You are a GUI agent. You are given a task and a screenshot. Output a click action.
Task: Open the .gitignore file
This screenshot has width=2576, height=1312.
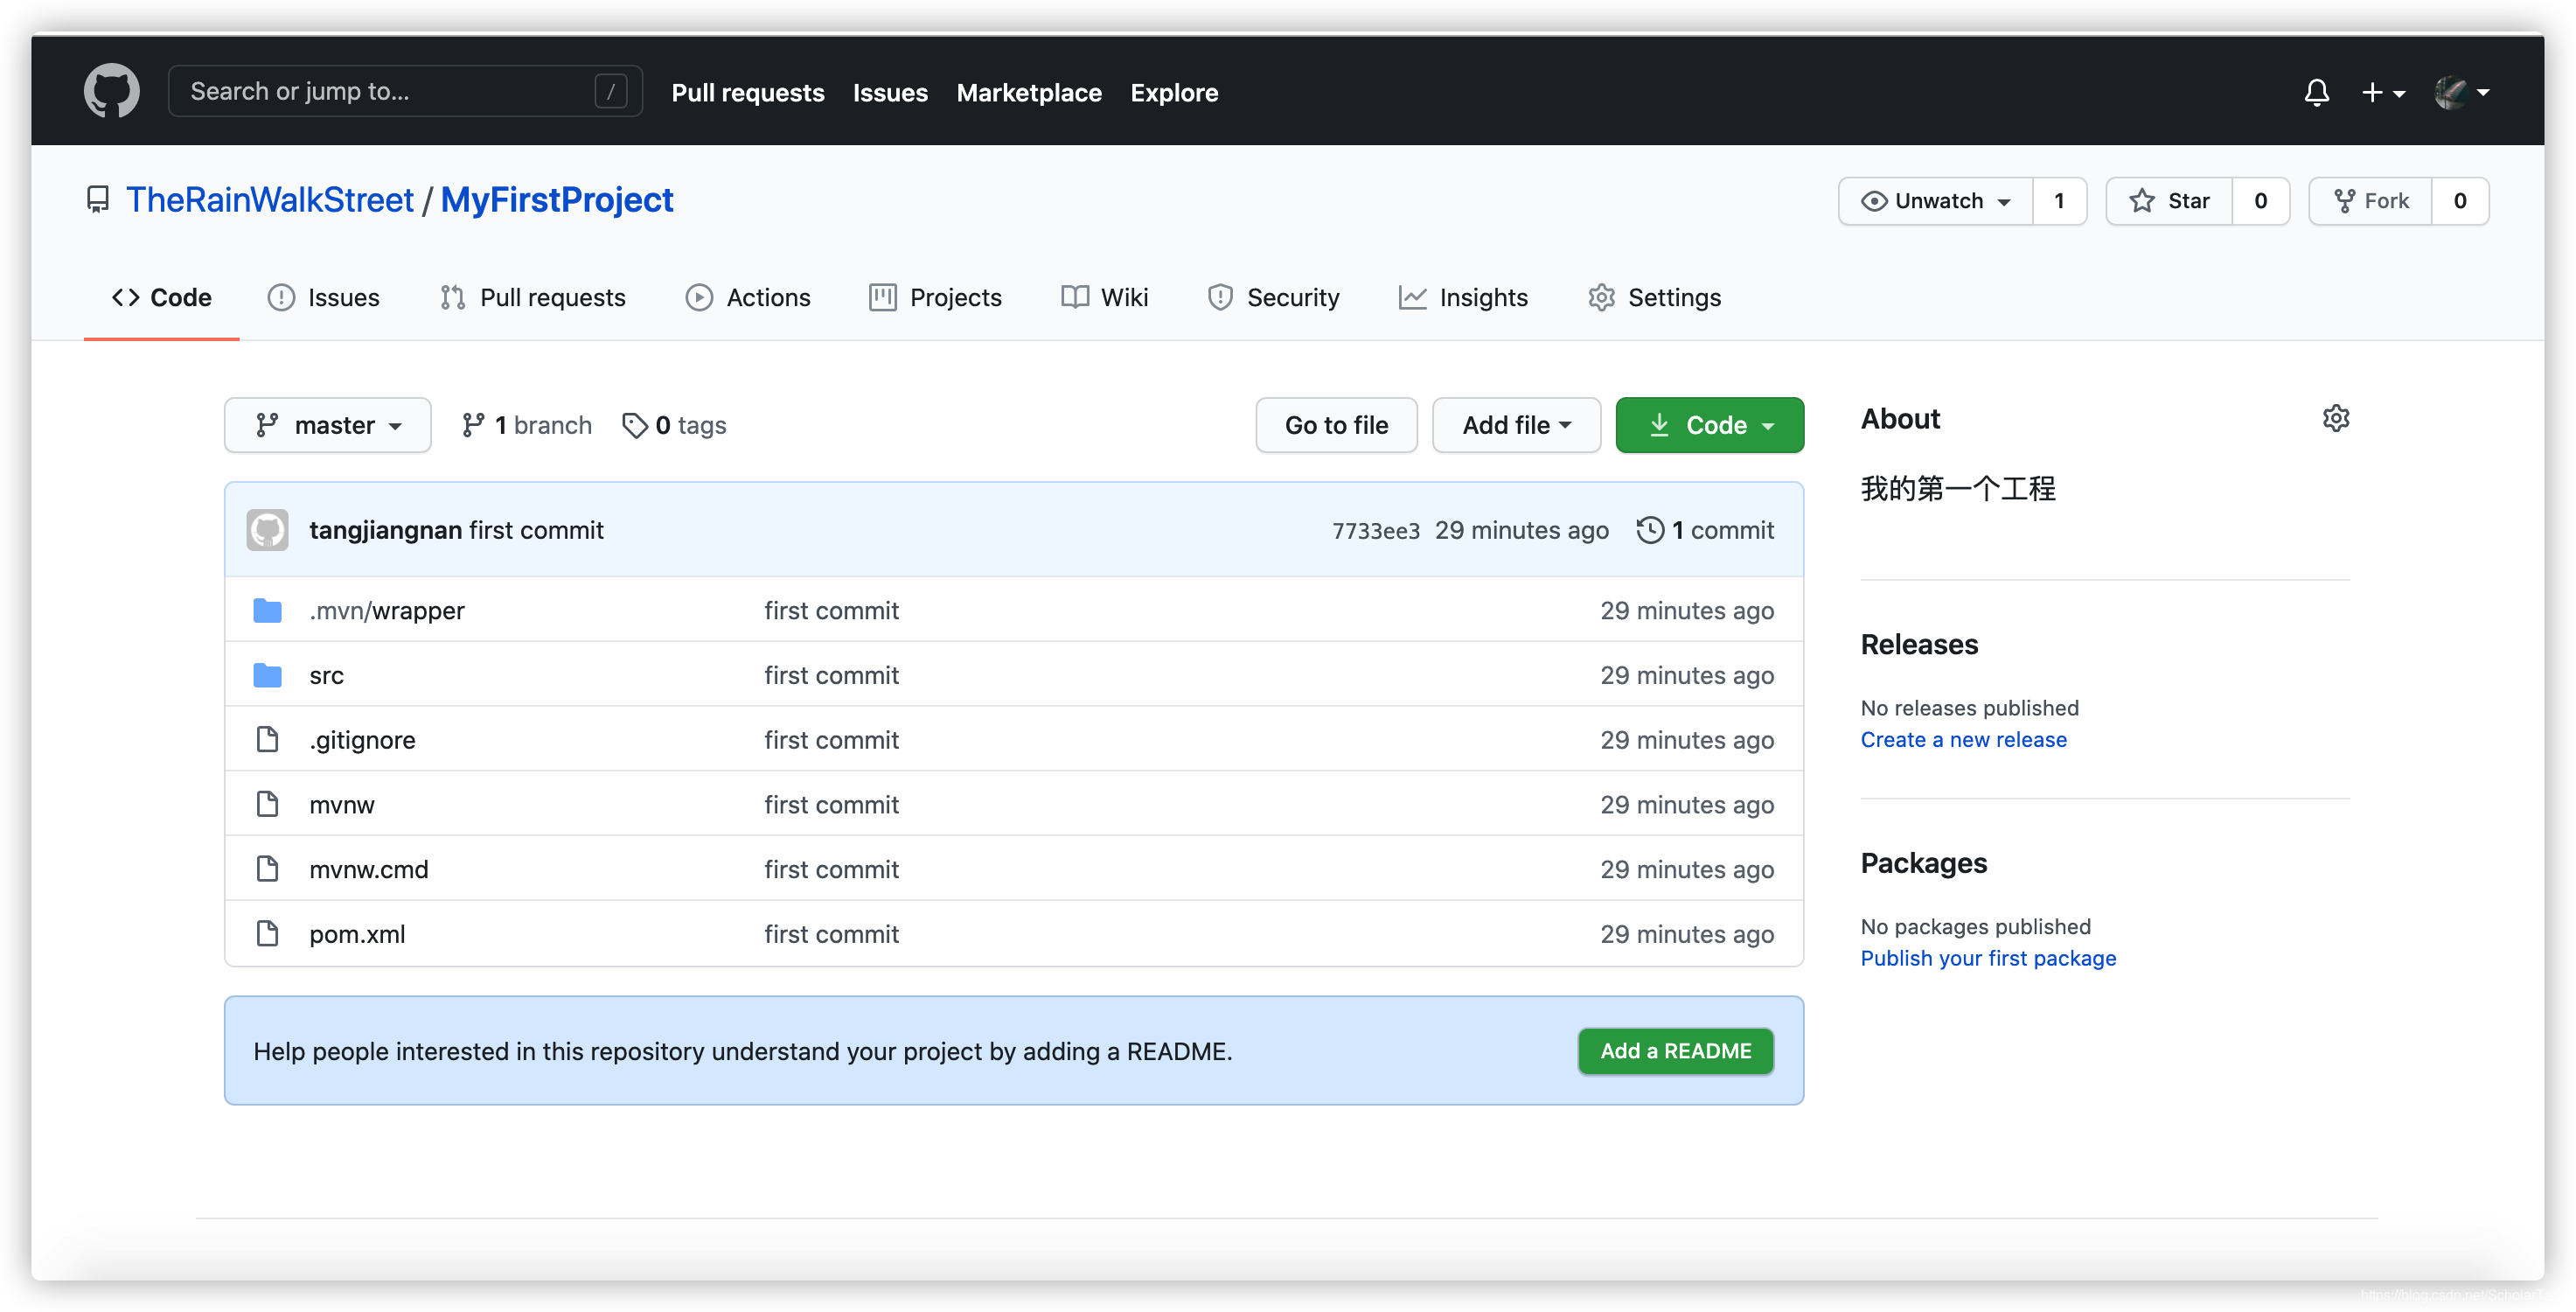pyautogui.click(x=362, y=740)
